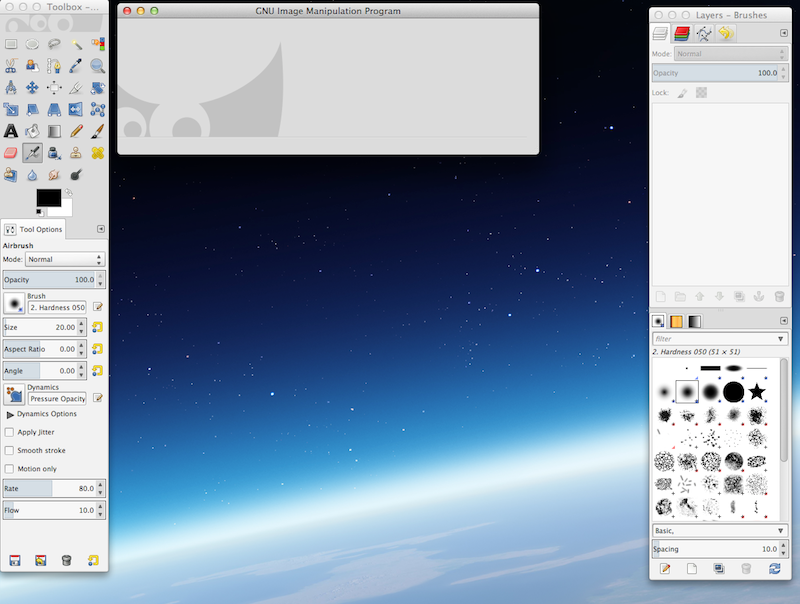Check the Motion only option
The height and width of the screenshot is (604, 800).
pyautogui.click(x=10, y=468)
